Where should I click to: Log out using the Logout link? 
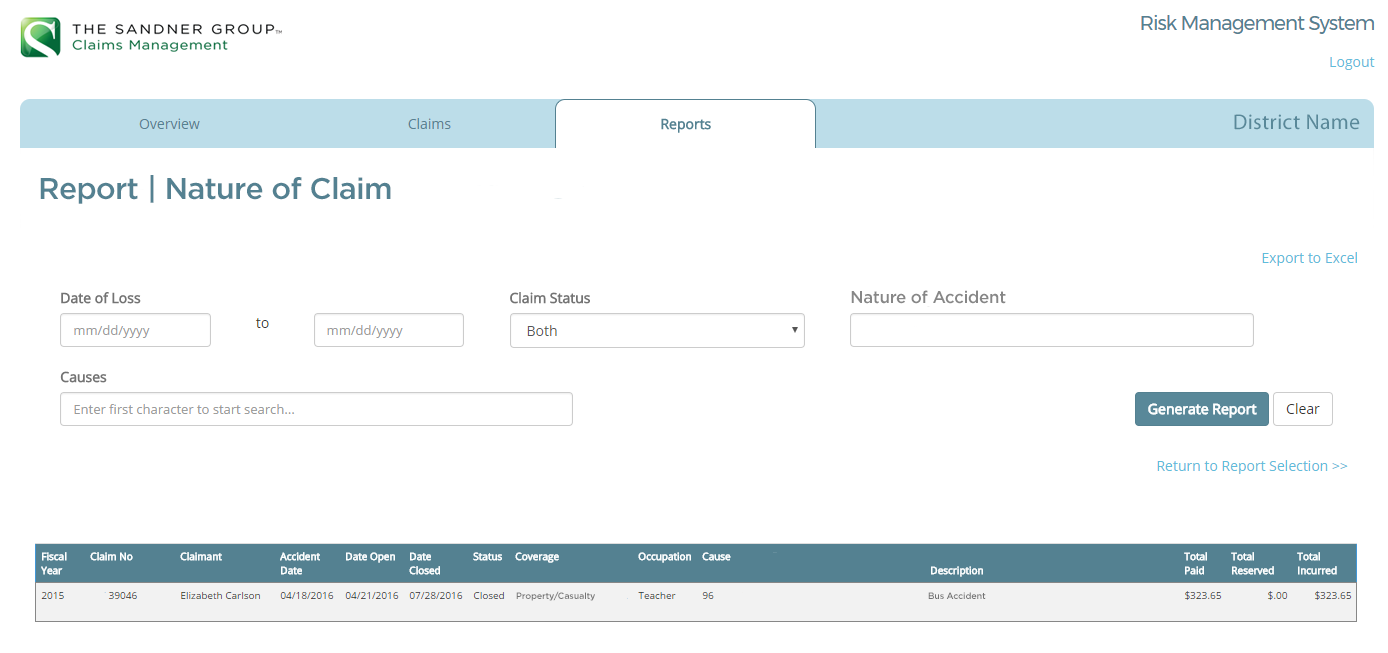click(1351, 62)
